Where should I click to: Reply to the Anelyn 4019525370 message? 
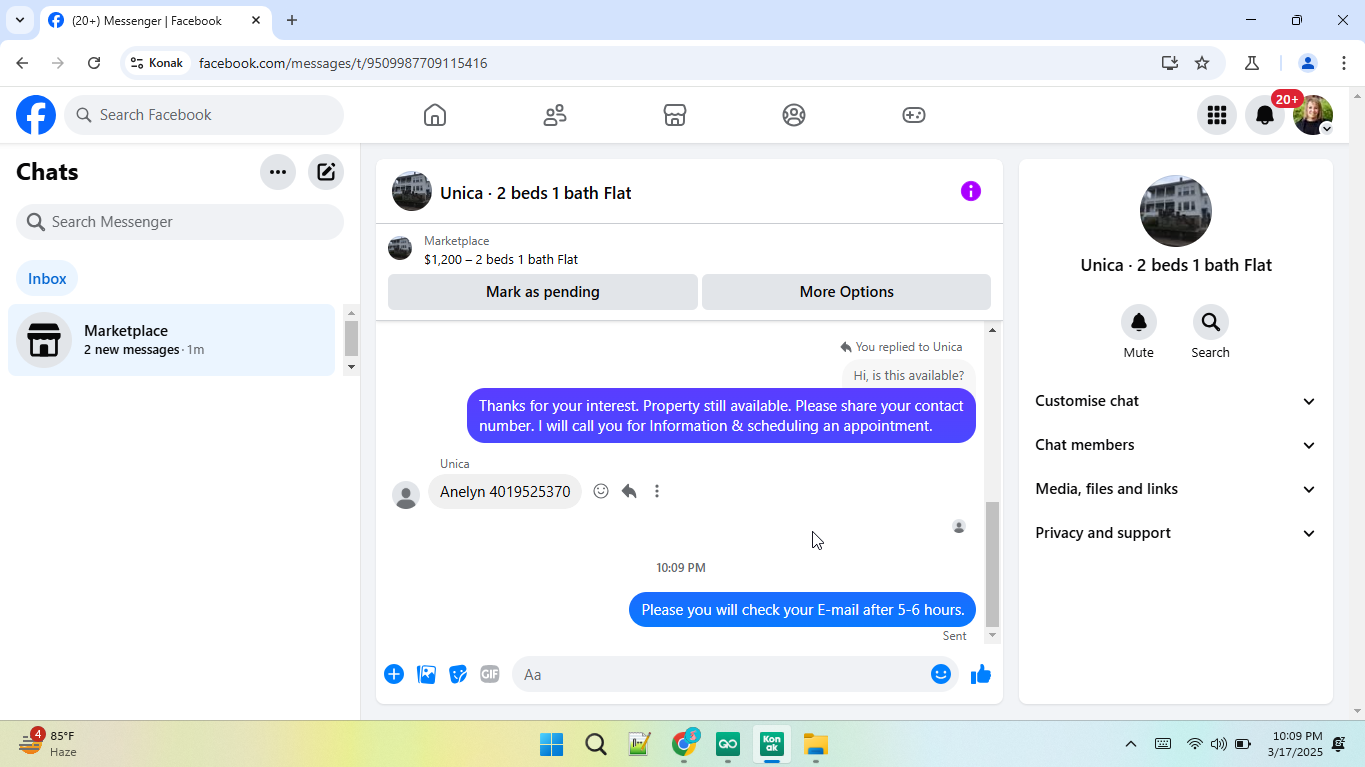coord(629,491)
